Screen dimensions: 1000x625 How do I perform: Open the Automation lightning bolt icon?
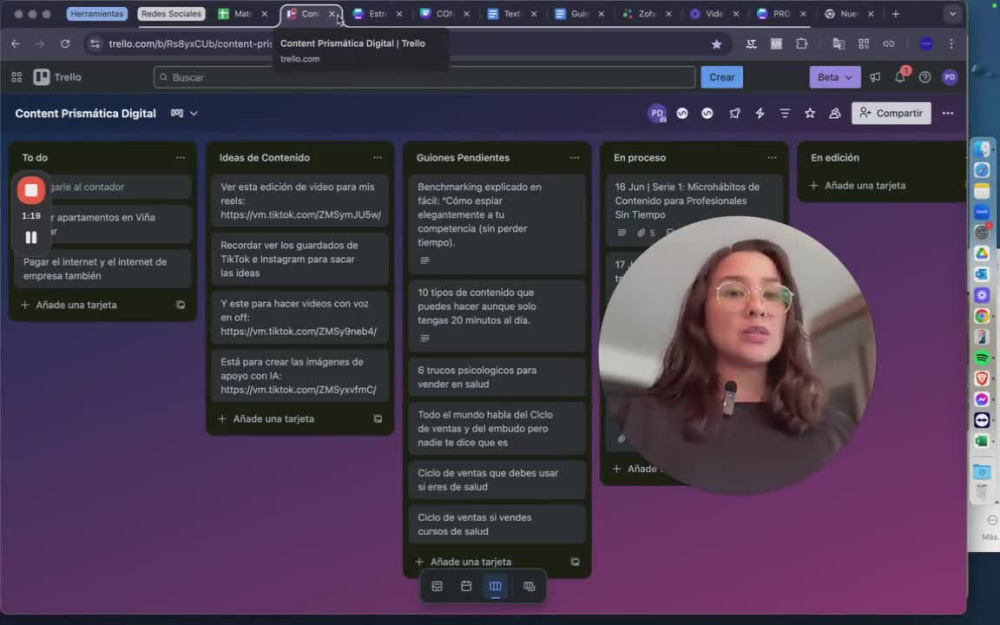coord(760,114)
